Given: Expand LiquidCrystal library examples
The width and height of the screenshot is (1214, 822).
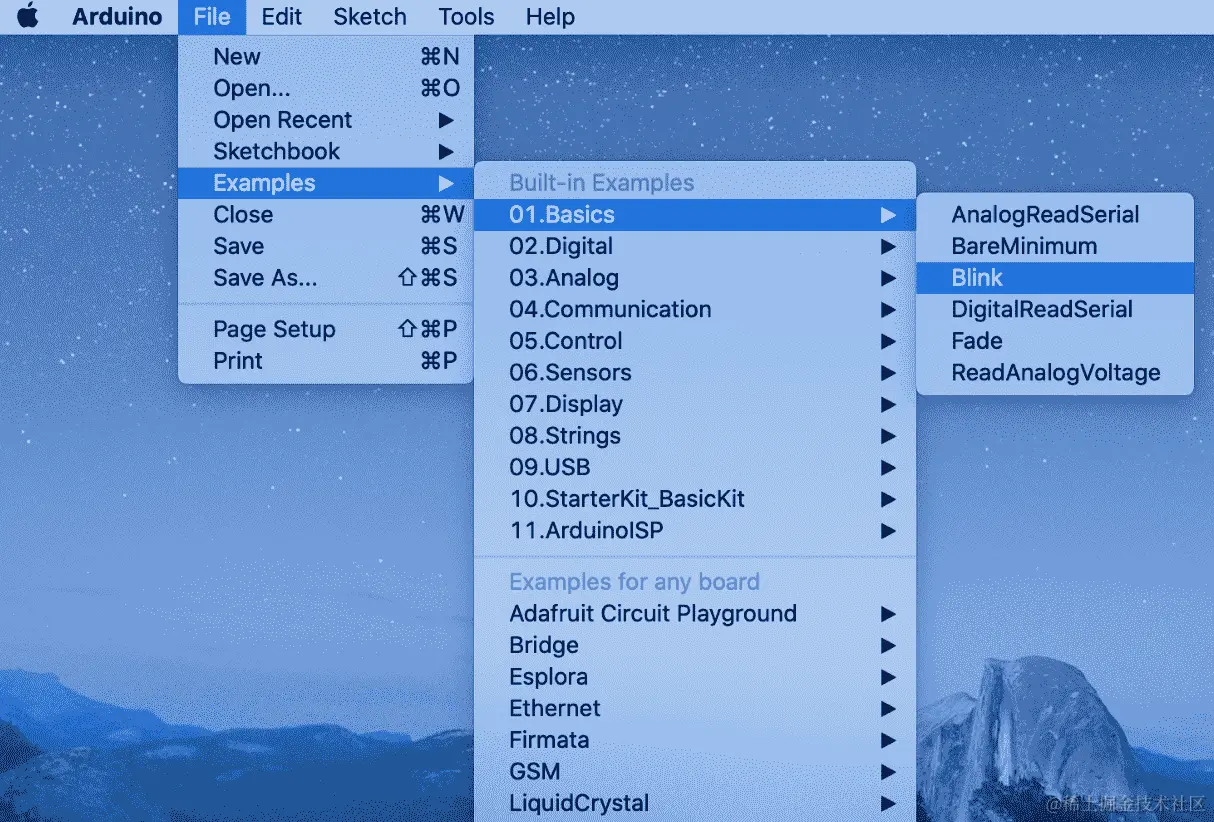Looking at the screenshot, I should click(695, 804).
